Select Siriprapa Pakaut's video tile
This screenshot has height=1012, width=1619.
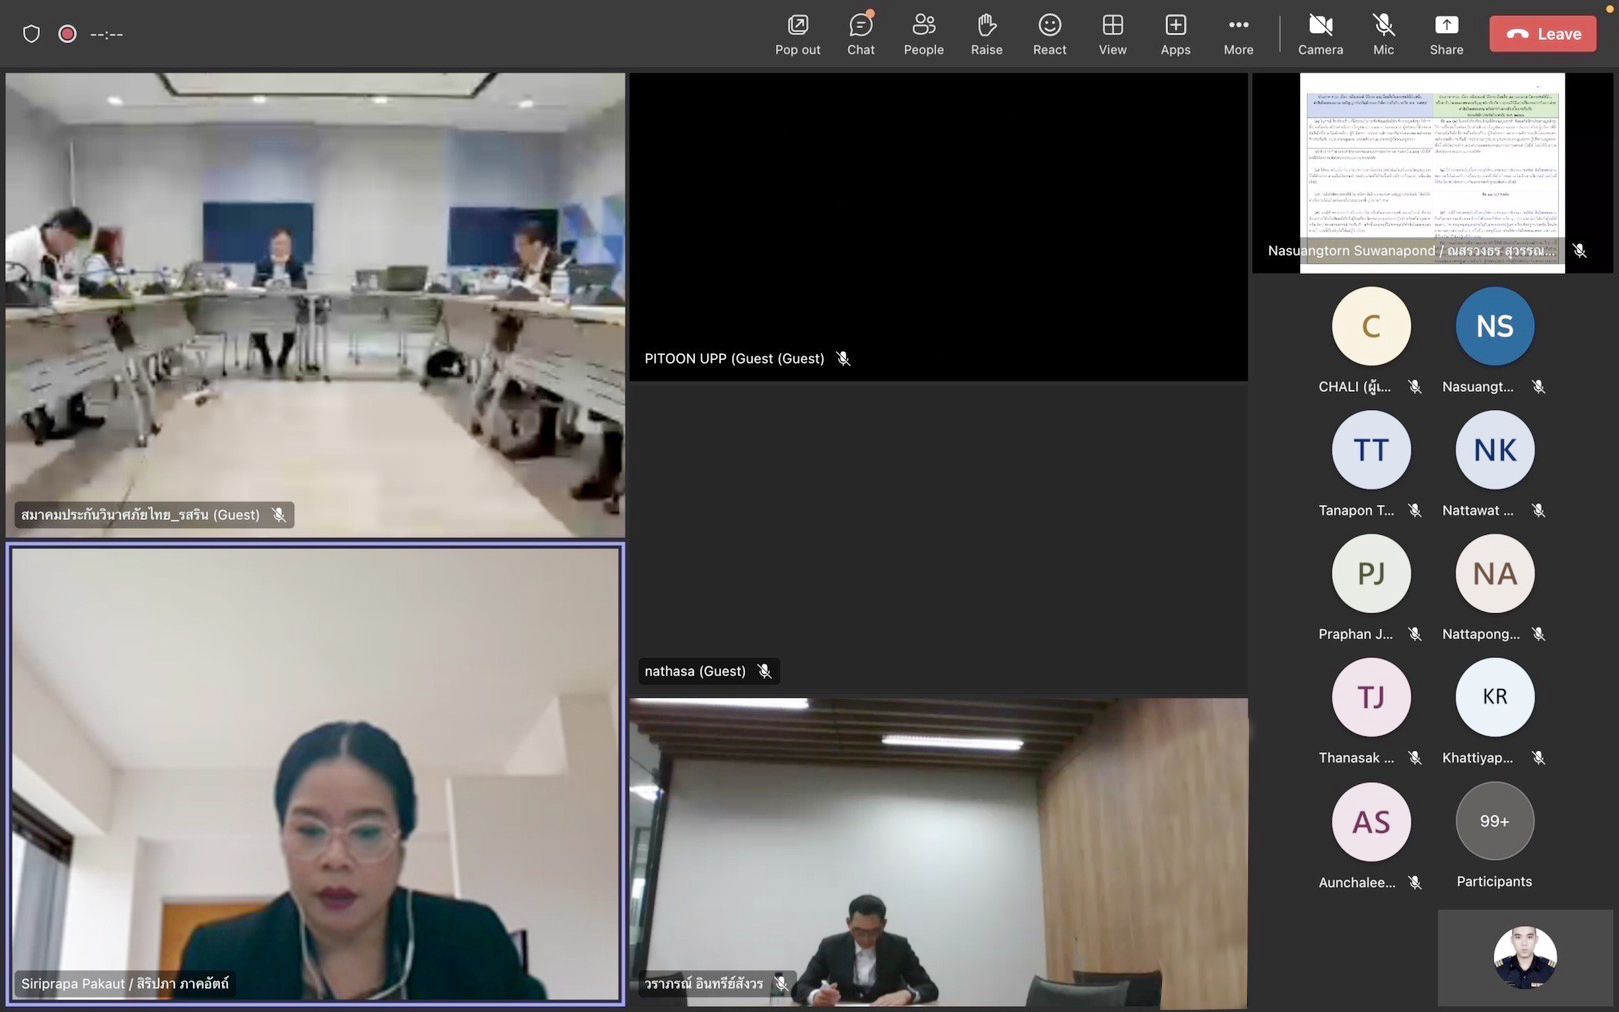pos(315,773)
